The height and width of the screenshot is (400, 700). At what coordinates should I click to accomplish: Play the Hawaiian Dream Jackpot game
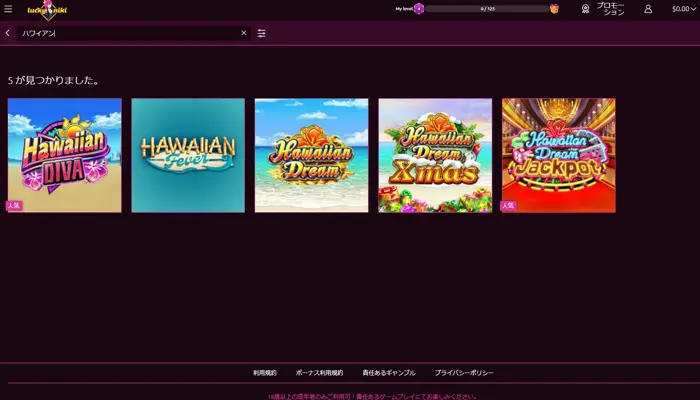click(558, 155)
